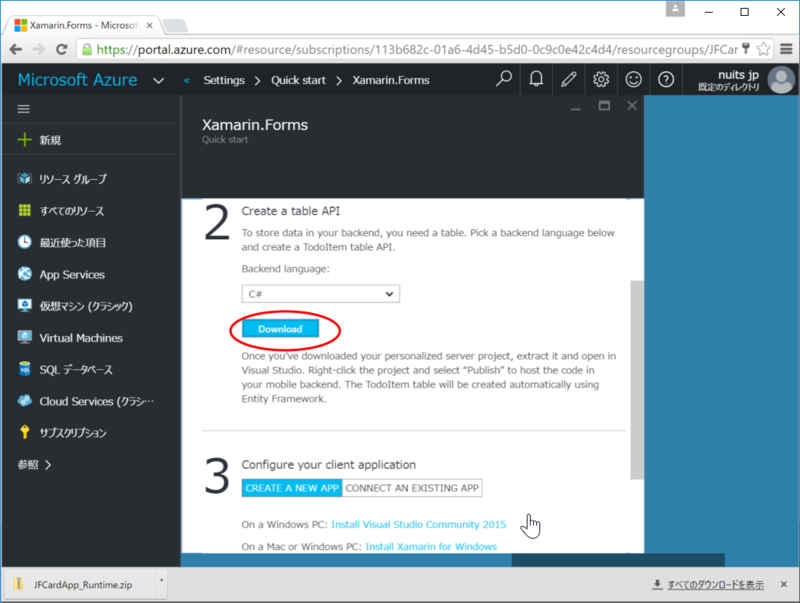Open Chrome hamburger menu
Viewport: 800px width, 603px height.
click(x=786, y=49)
